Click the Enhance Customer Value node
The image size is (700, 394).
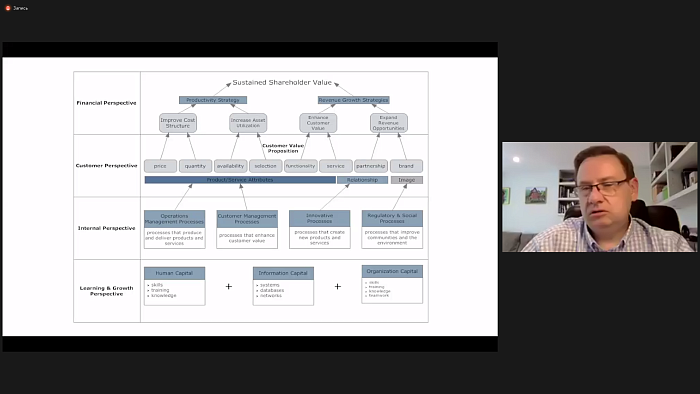tap(318, 123)
